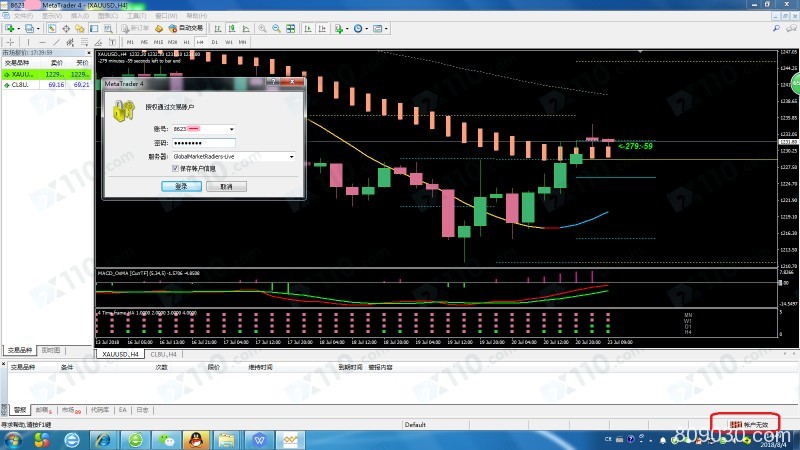
Task: Open QQ penguin icon in taskbar
Action: click(x=196, y=440)
